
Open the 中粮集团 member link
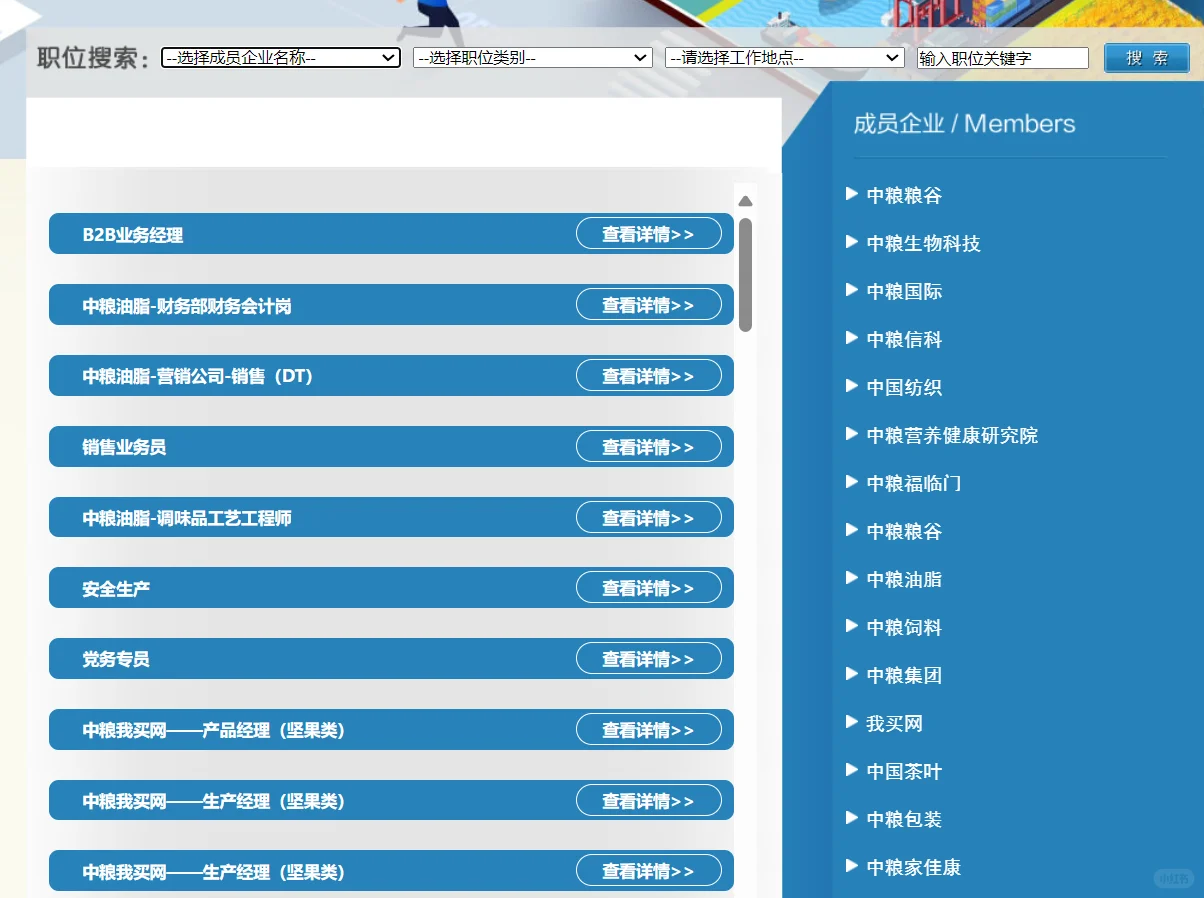click(904, 676)
